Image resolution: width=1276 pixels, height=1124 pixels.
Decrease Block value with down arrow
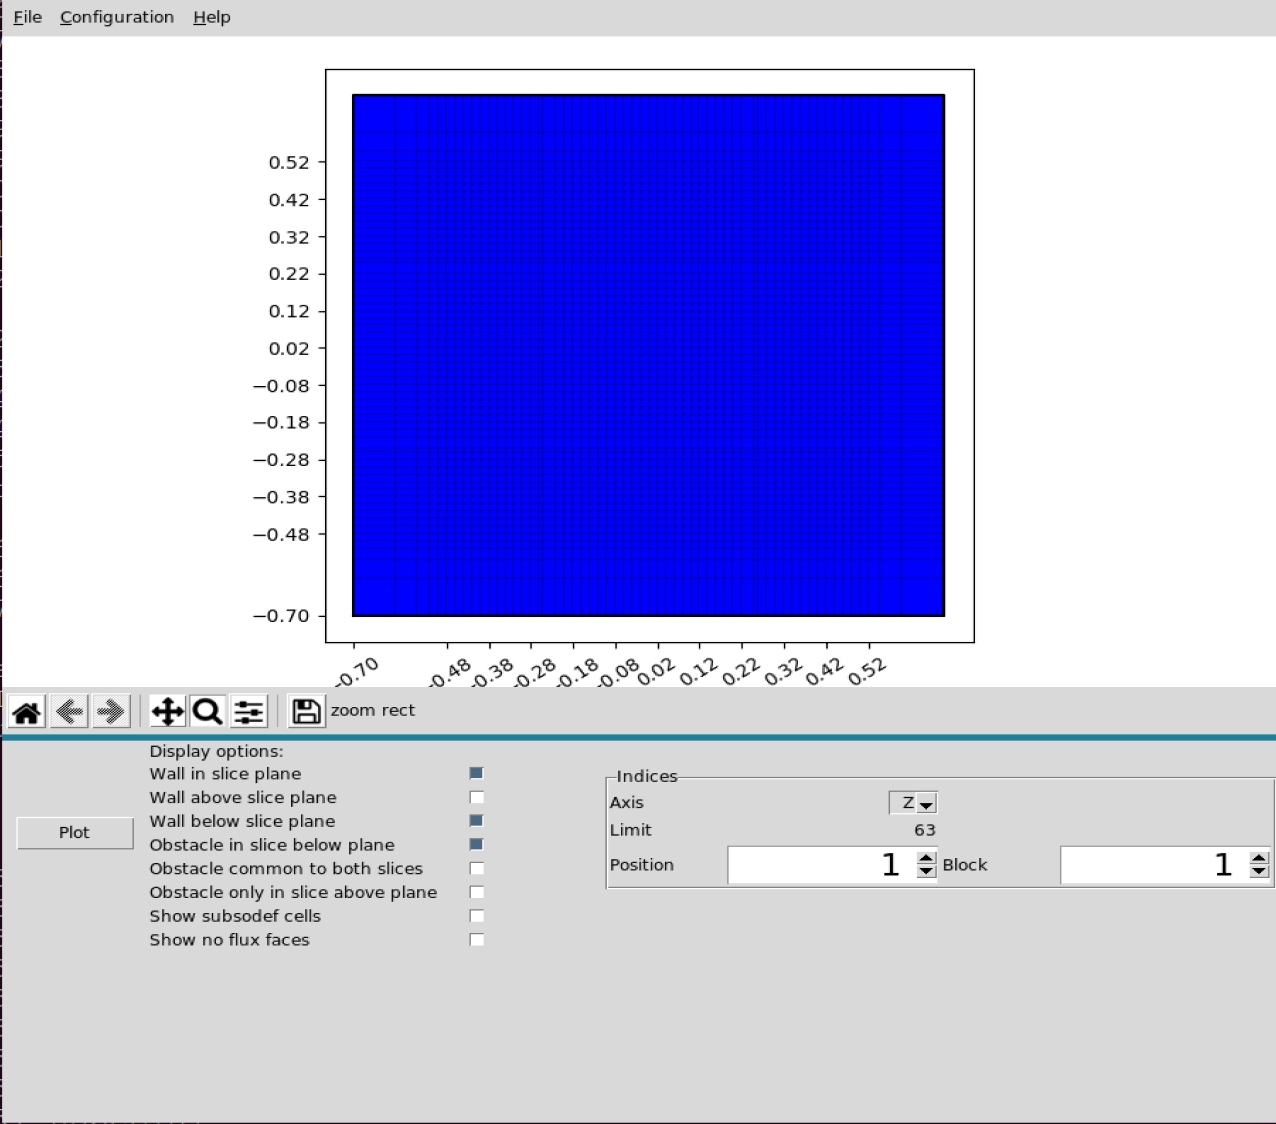(x=1260, y=872)
